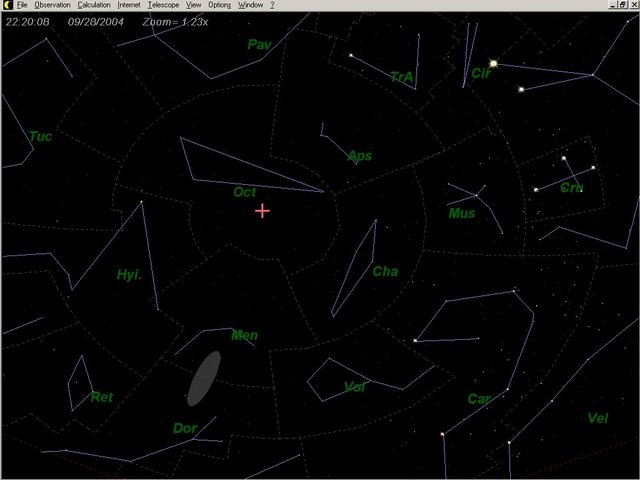Click the Tuc constellation label

click(40, 136)
